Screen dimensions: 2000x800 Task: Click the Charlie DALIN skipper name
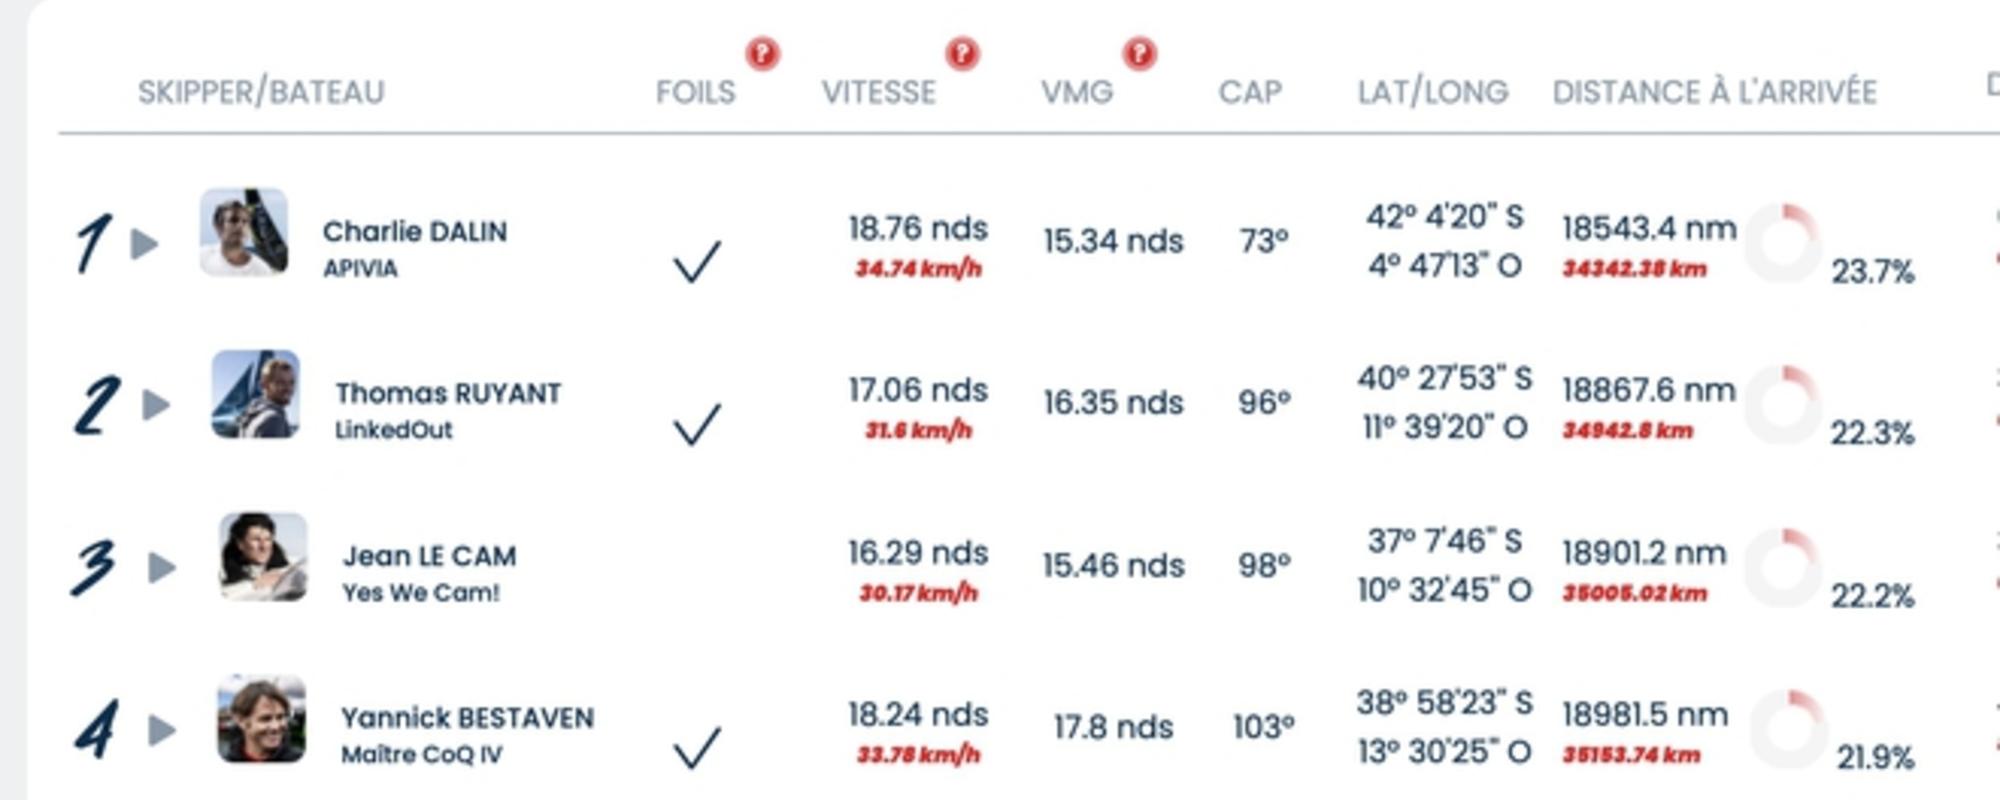(x=414, y=231)
